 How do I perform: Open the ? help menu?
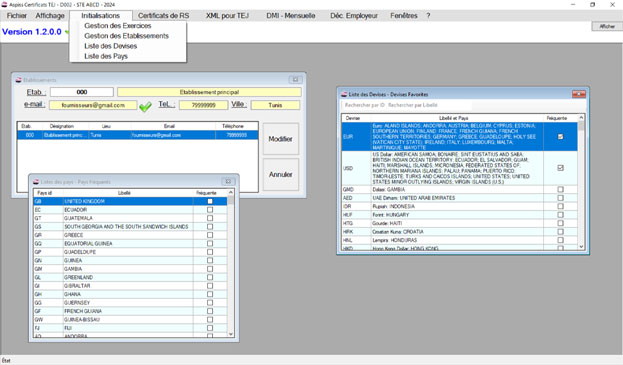pos(428,15)
